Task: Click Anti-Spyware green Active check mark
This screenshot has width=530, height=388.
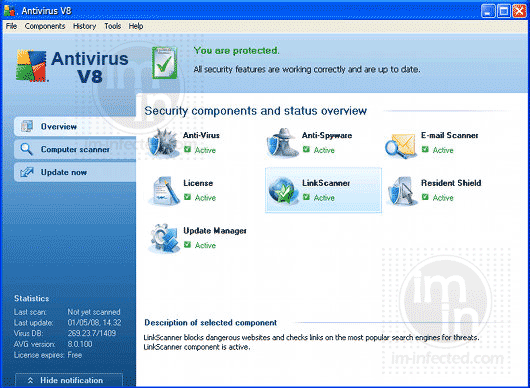Action: tap(306, 149)
